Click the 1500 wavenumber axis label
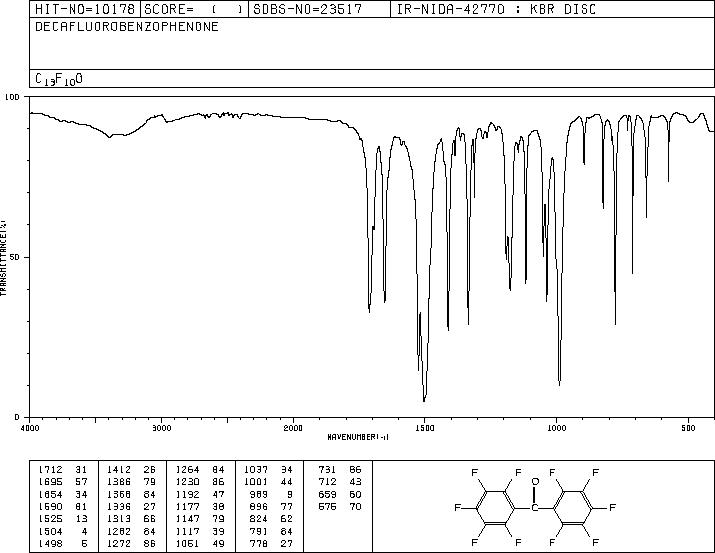715x553 pixels. pos(425,428)
